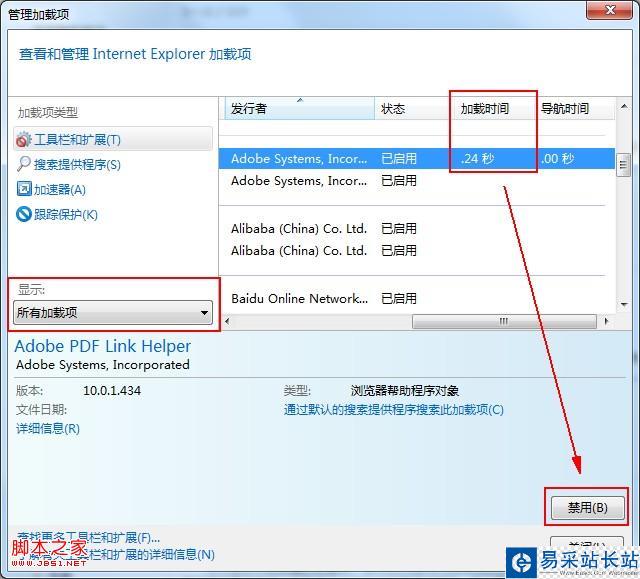640x579 pixels.
Task: Select the second Adobe Systems row
Action: pyautogui.click(x=417, y=180)
